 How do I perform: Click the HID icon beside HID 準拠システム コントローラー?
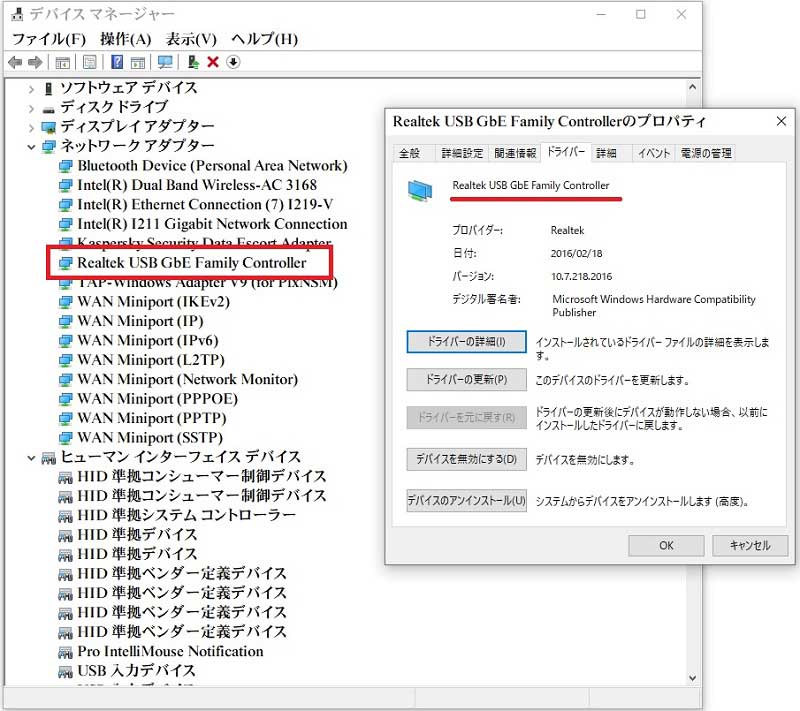(65, 516)
